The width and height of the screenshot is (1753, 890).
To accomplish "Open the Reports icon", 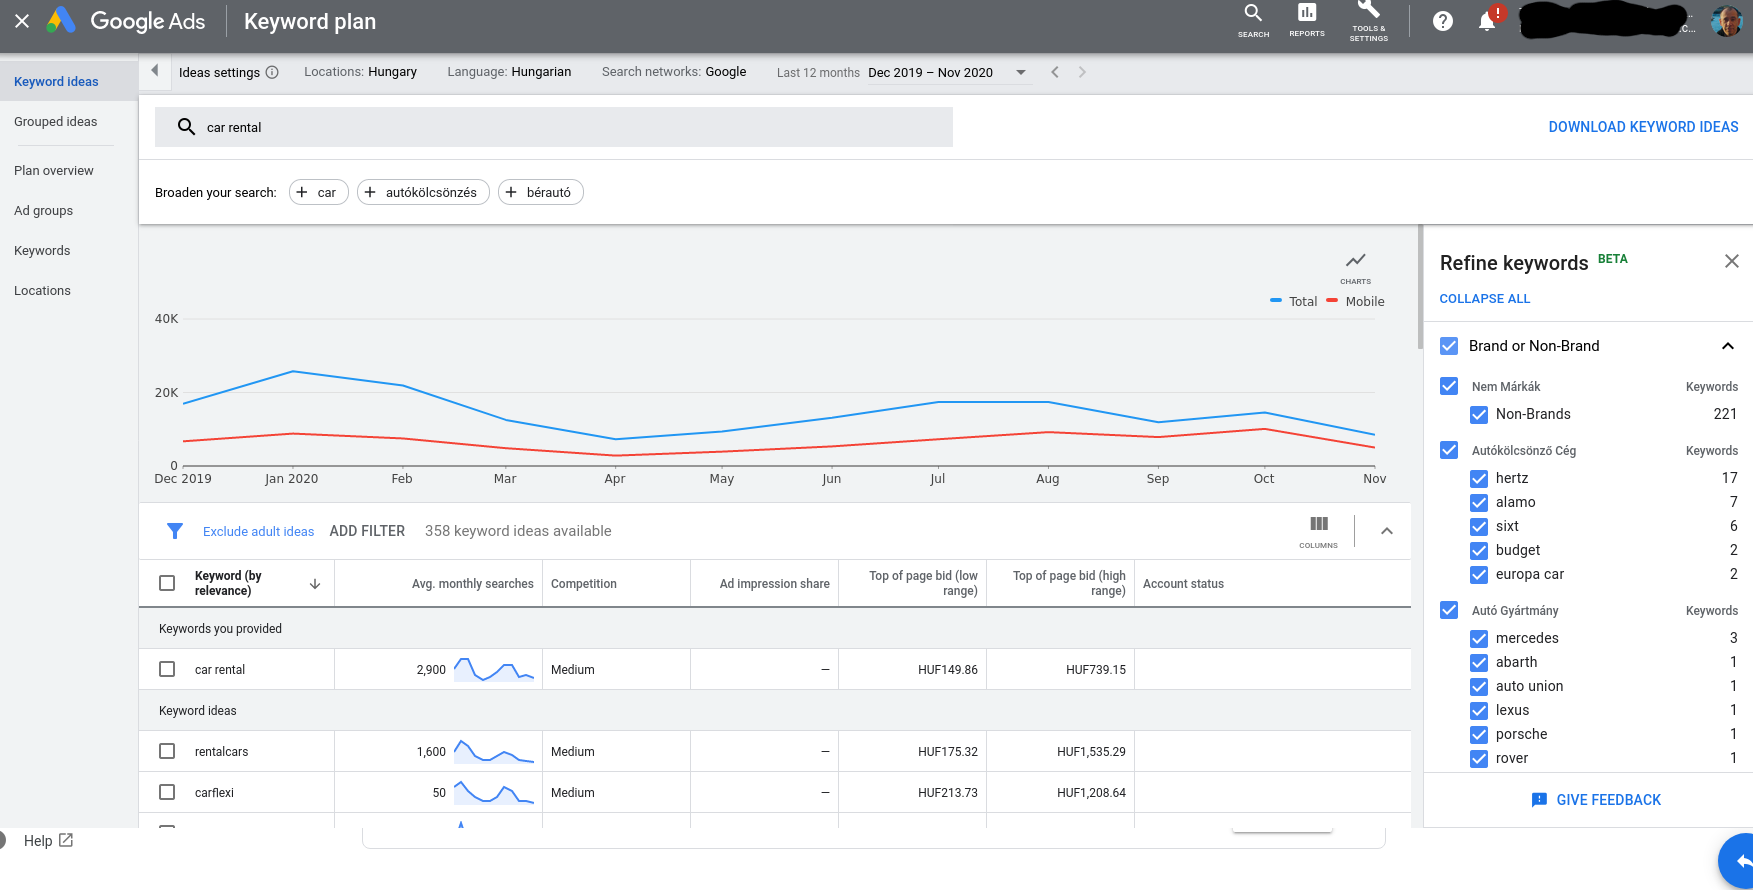I will pos(1307,20).
